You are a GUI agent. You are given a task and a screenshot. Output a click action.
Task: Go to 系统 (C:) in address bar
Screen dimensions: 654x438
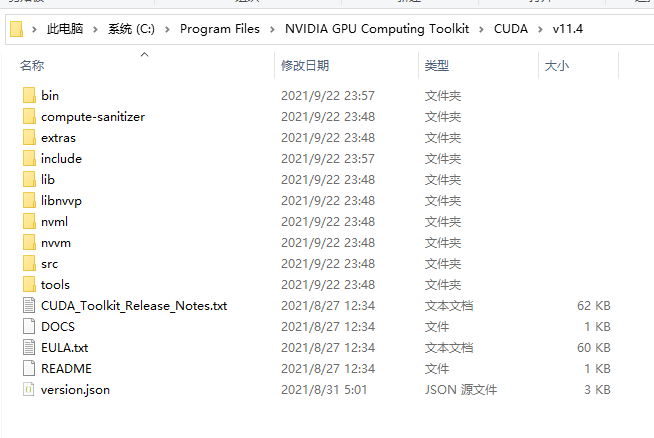coord(131,29)
